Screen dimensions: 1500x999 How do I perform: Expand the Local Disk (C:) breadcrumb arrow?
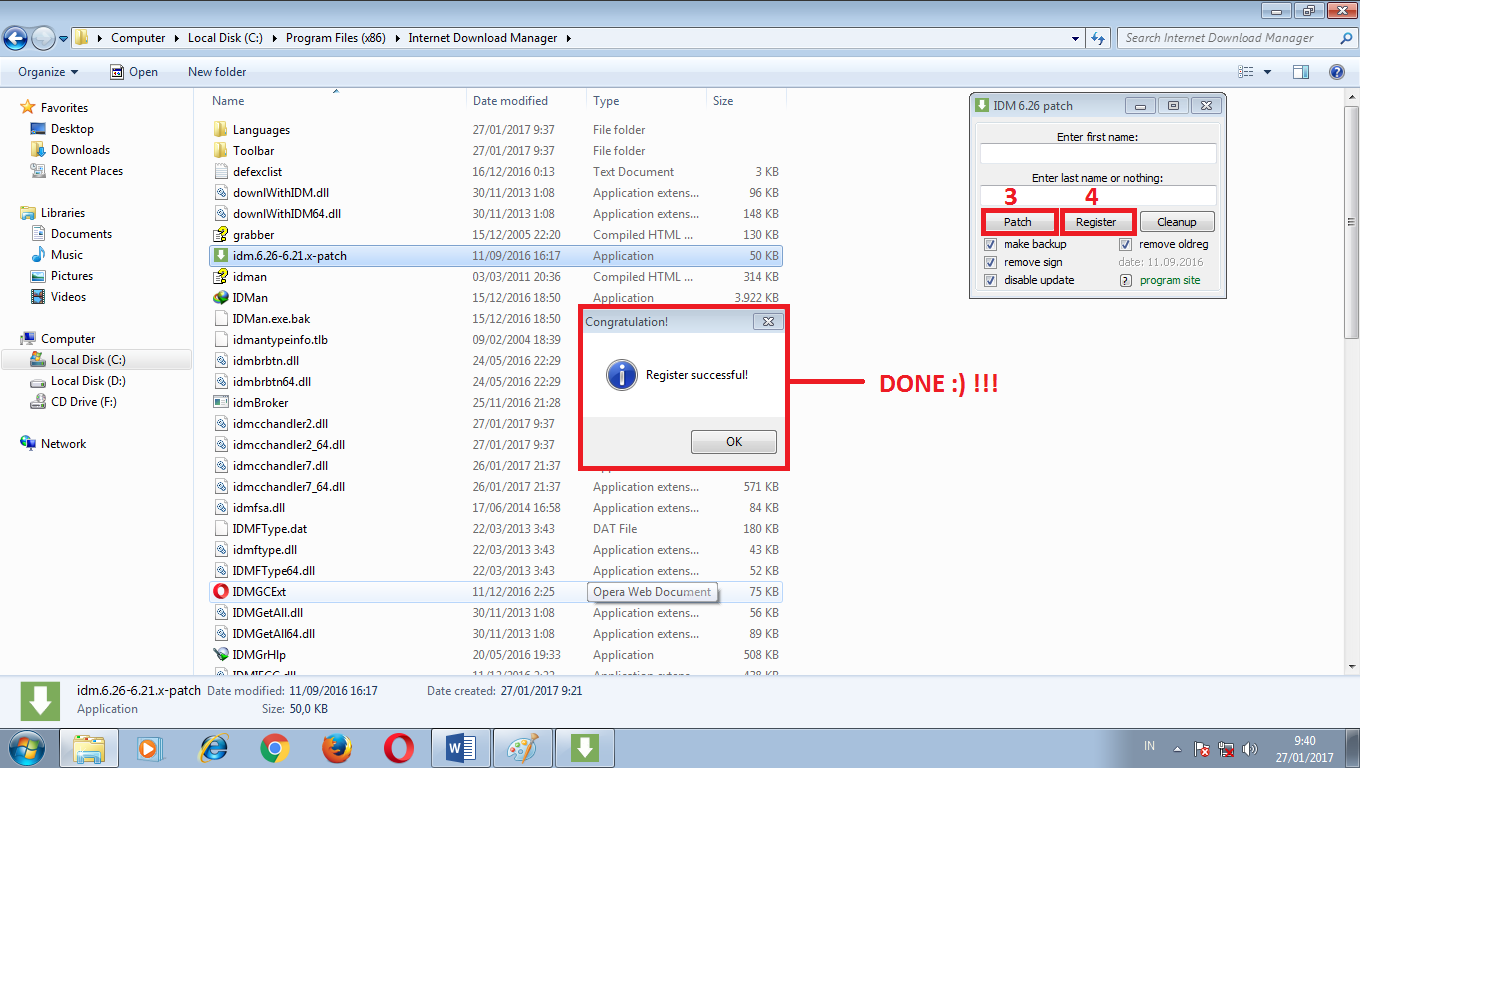pyautogui.click(x=274, y=38)
